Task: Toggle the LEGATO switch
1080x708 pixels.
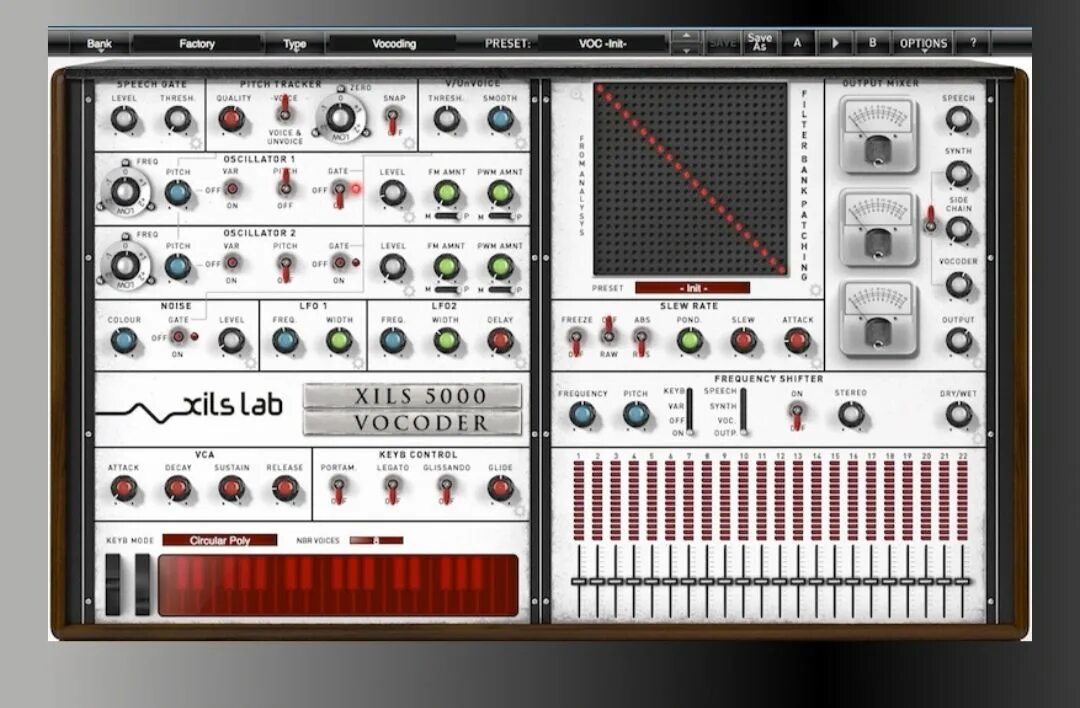Action: [392, 490]
